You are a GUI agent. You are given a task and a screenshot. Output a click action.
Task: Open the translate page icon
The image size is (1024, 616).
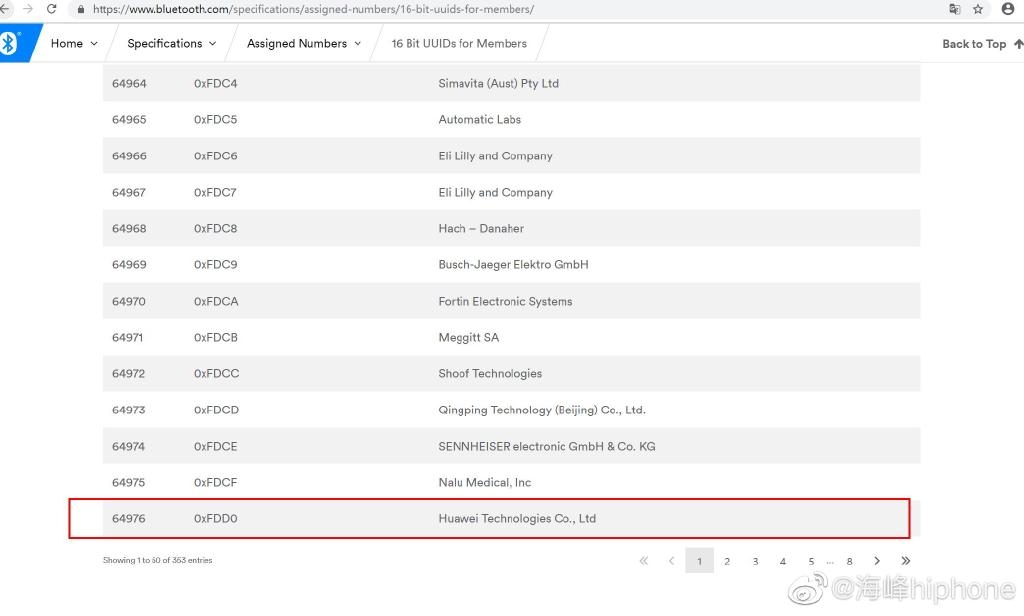coord(954,9)
